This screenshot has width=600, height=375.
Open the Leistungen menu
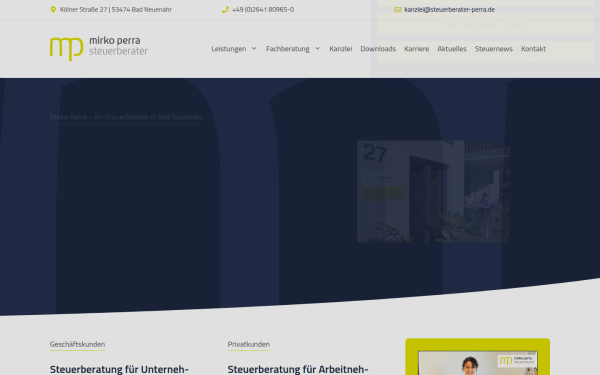[x=229, y=49]
